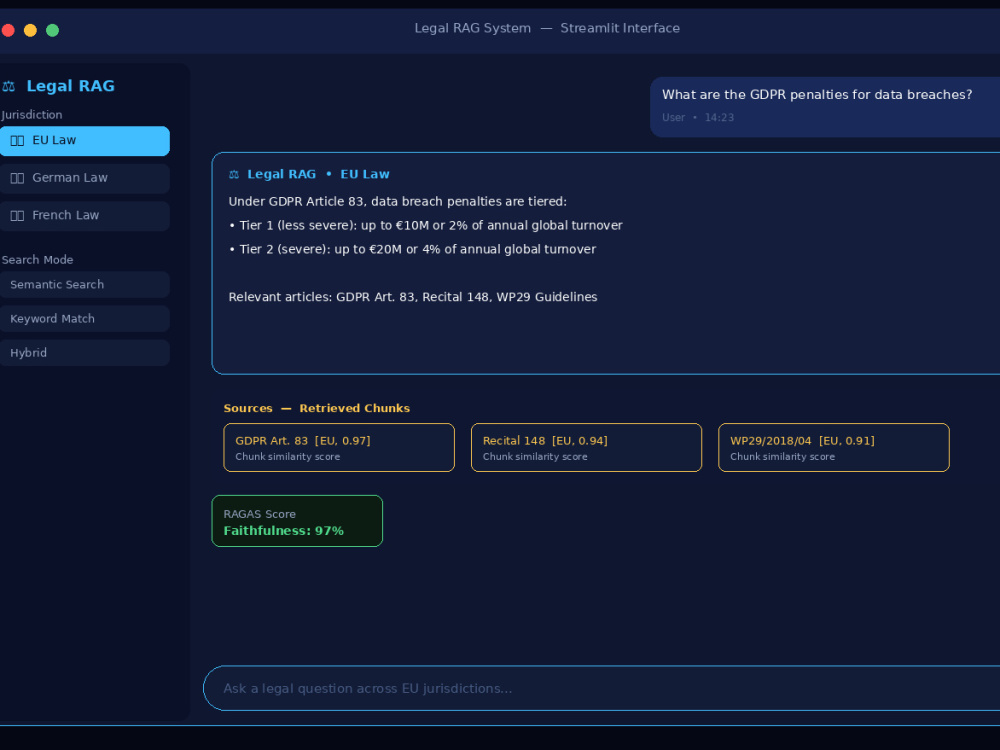
Task: Switch jurisdiction to French Law
Action: click(84, 216)
